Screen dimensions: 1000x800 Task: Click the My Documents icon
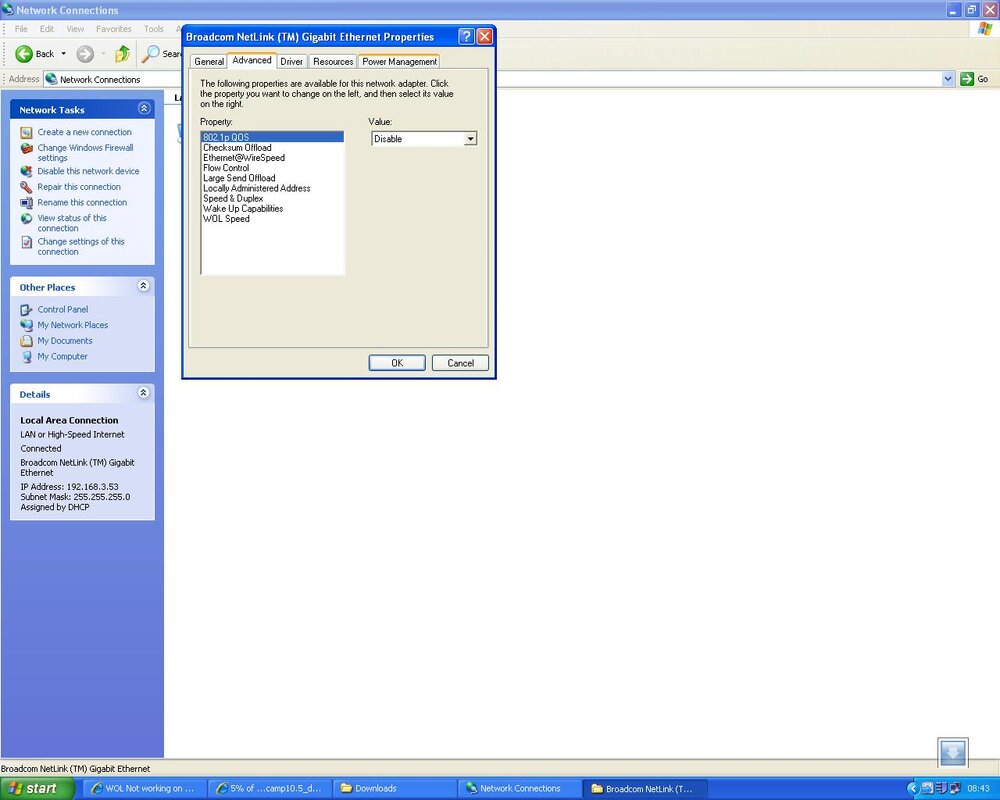click(x=26, y=341)
